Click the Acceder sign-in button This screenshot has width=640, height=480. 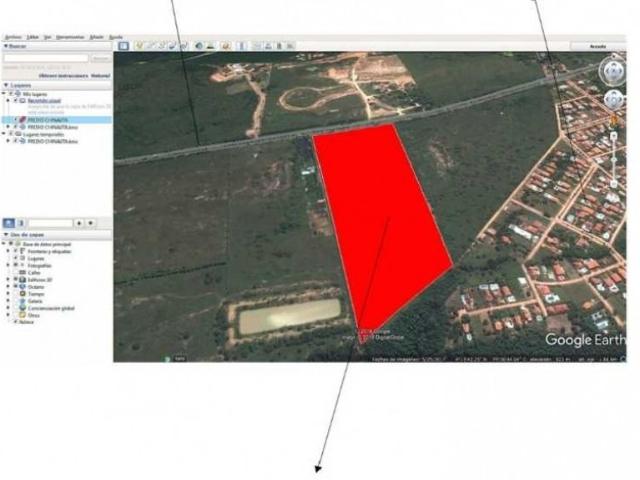coord(598,46)
